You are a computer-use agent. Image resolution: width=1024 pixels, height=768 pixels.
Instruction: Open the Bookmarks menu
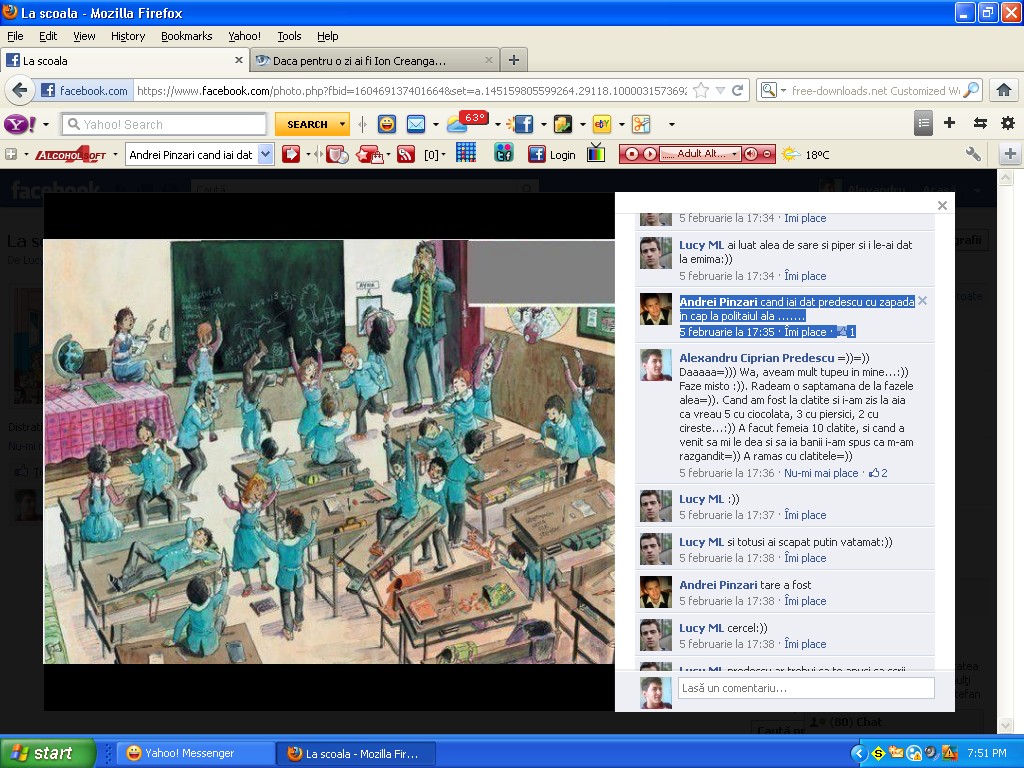pos(187,36)
